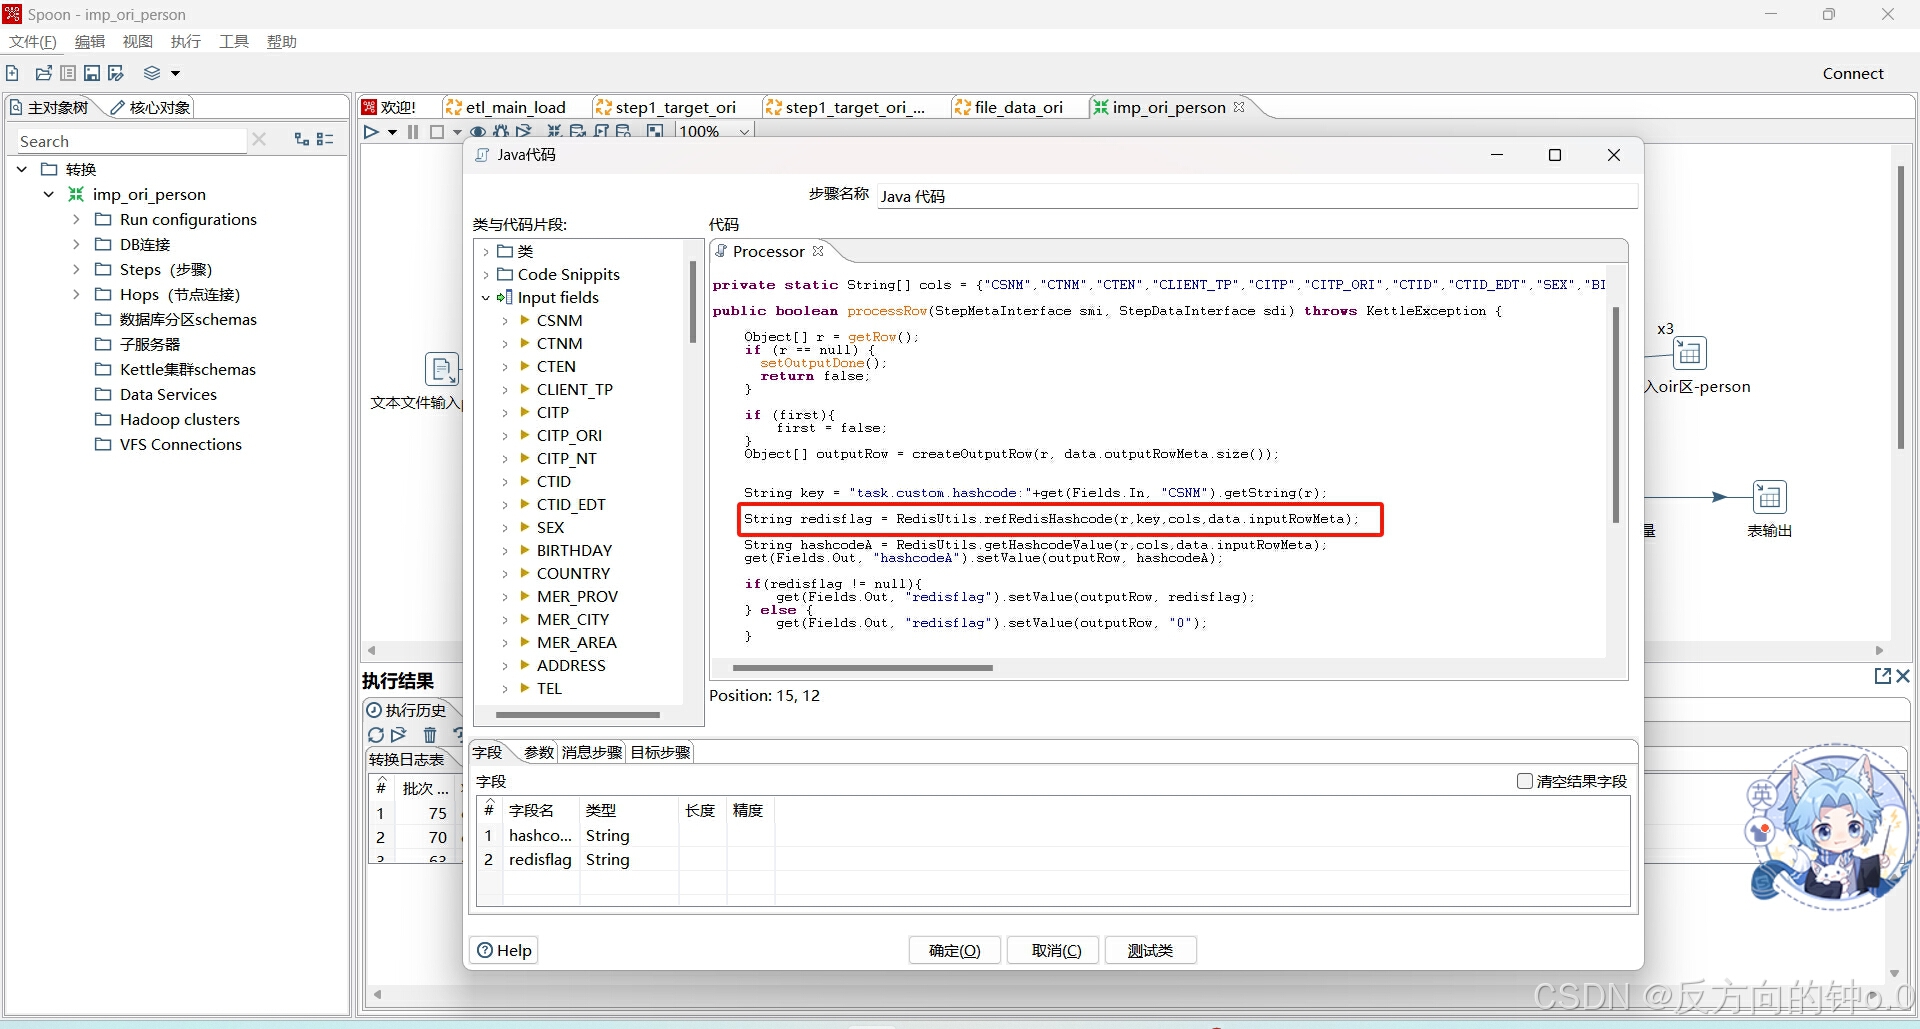Click the Replay transformation icon
Screen dimensions: 1920x1029
523,131
